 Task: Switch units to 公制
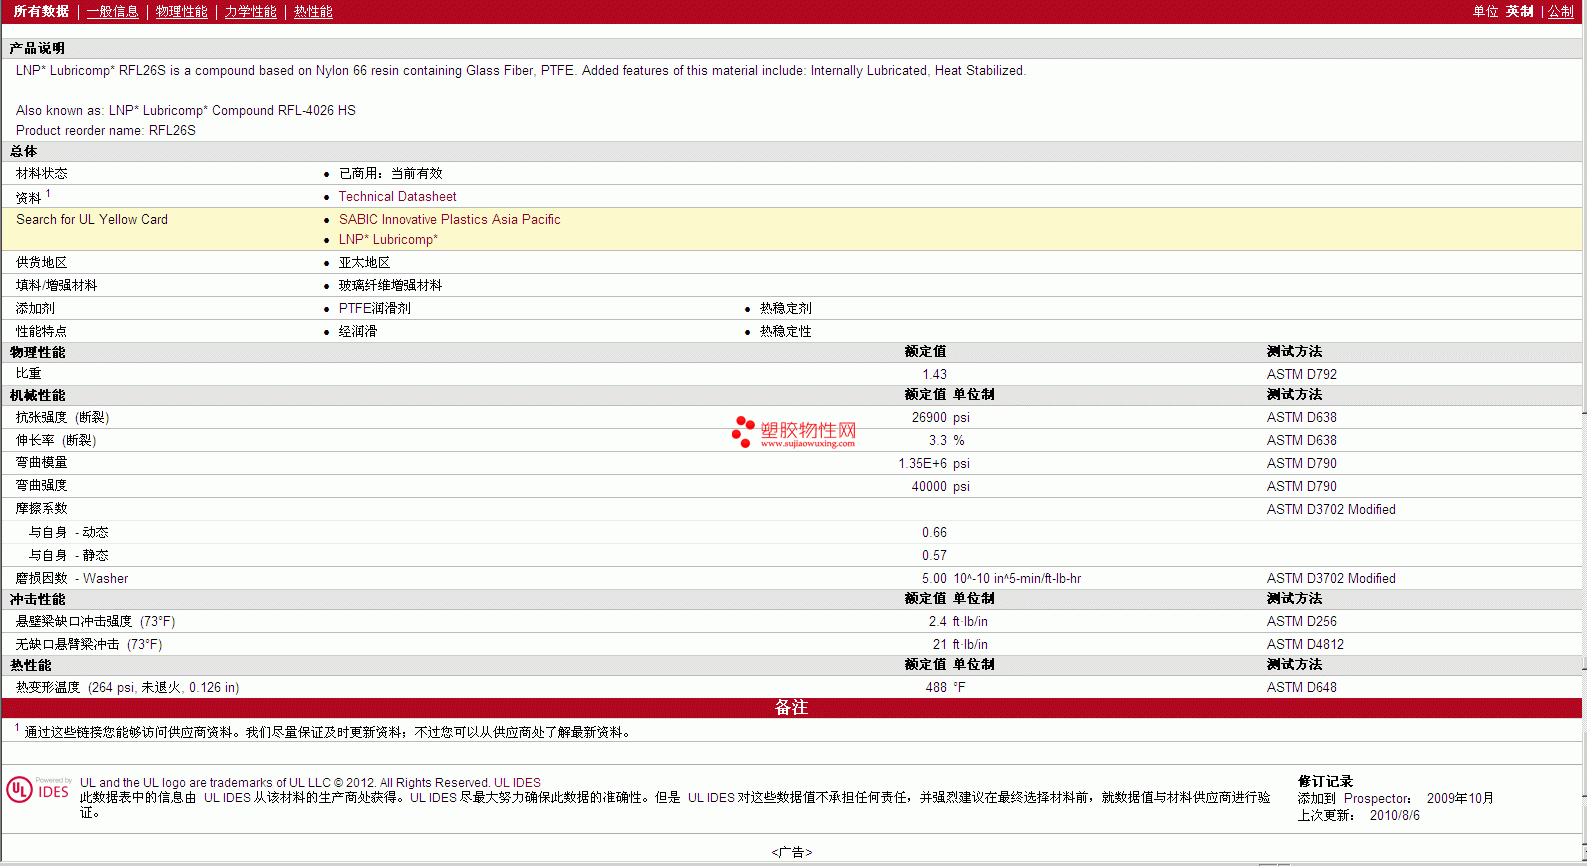pos(1561,11)
